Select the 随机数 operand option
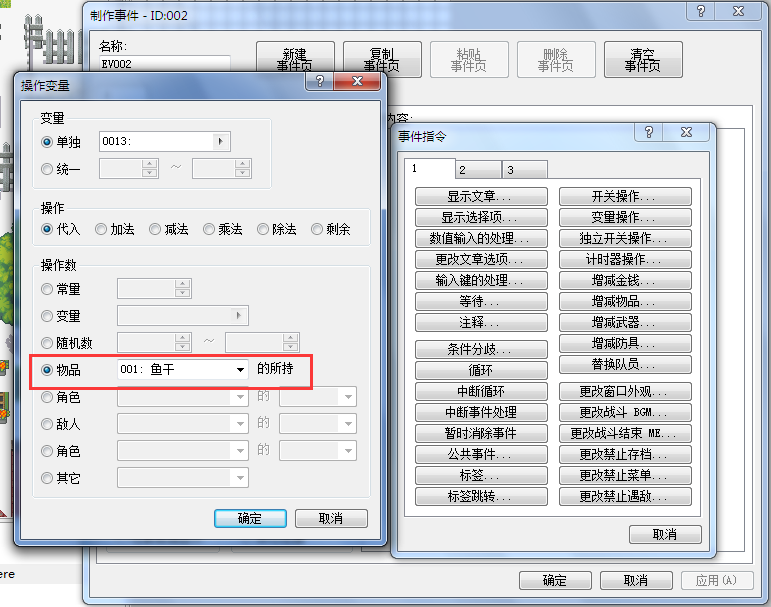The width and height of the screenshot is (771, 607). [47, 343]
